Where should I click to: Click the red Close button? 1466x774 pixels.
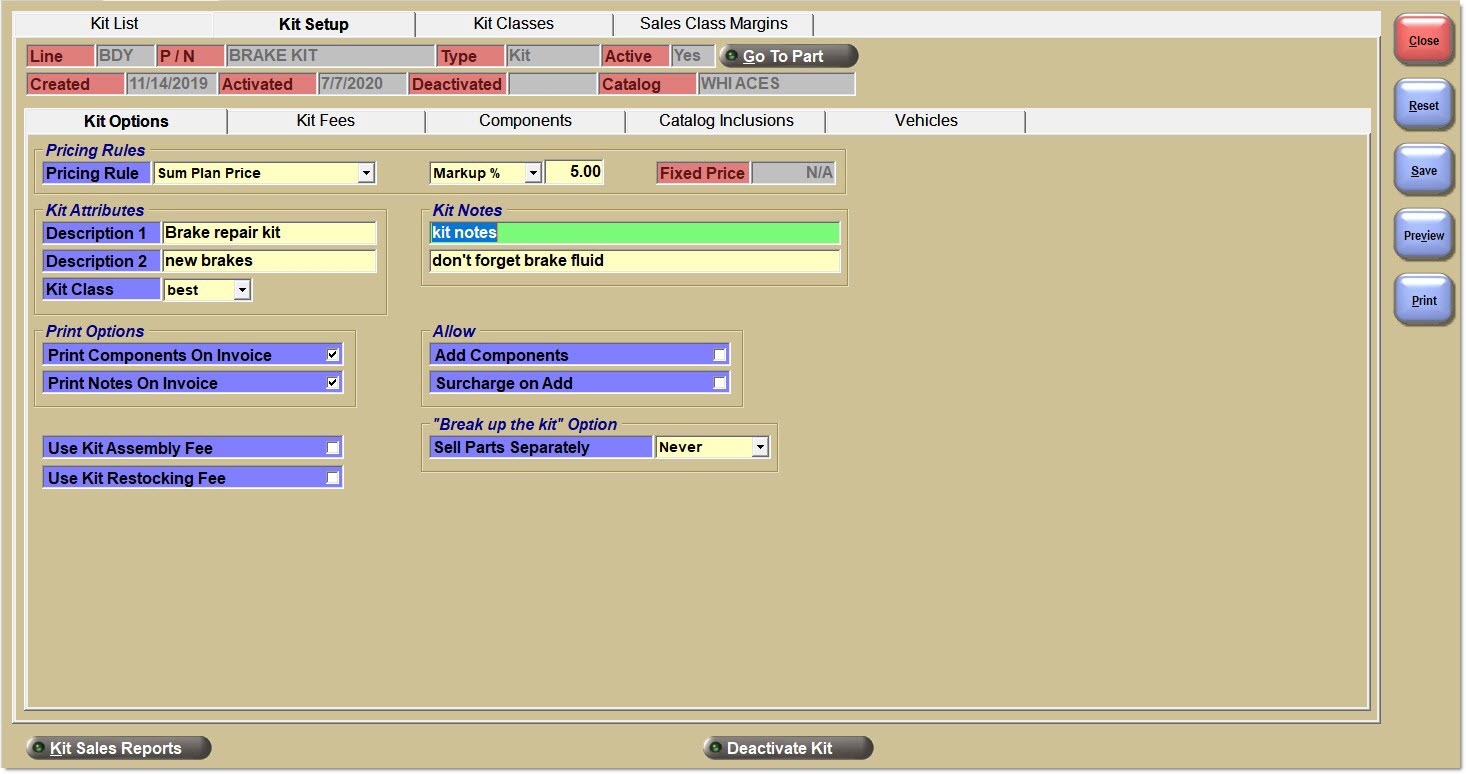(1423, 41)
